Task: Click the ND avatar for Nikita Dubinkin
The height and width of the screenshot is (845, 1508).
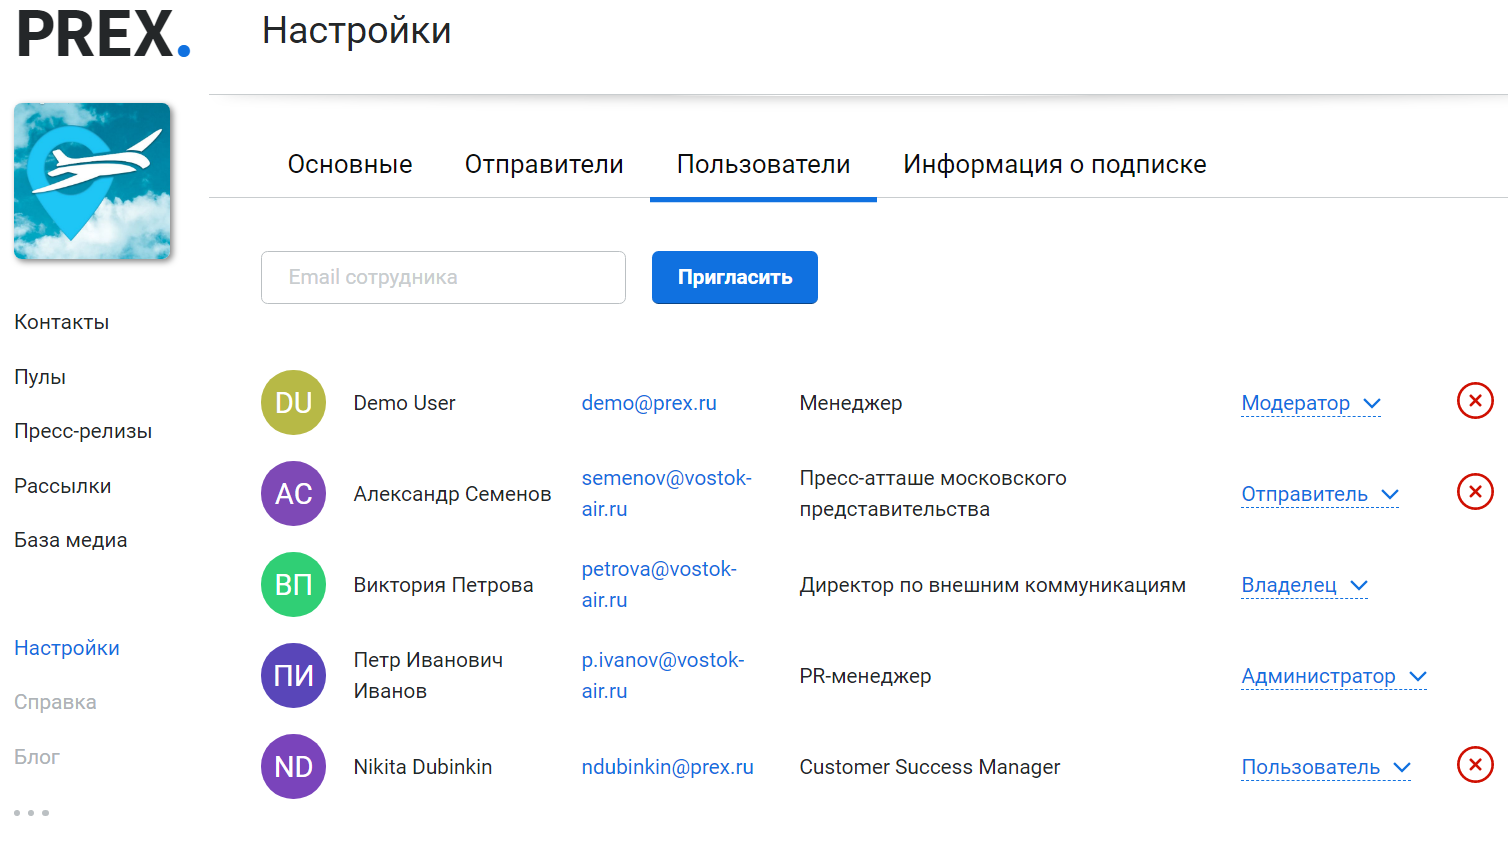Action: click(x=293, y=767)
